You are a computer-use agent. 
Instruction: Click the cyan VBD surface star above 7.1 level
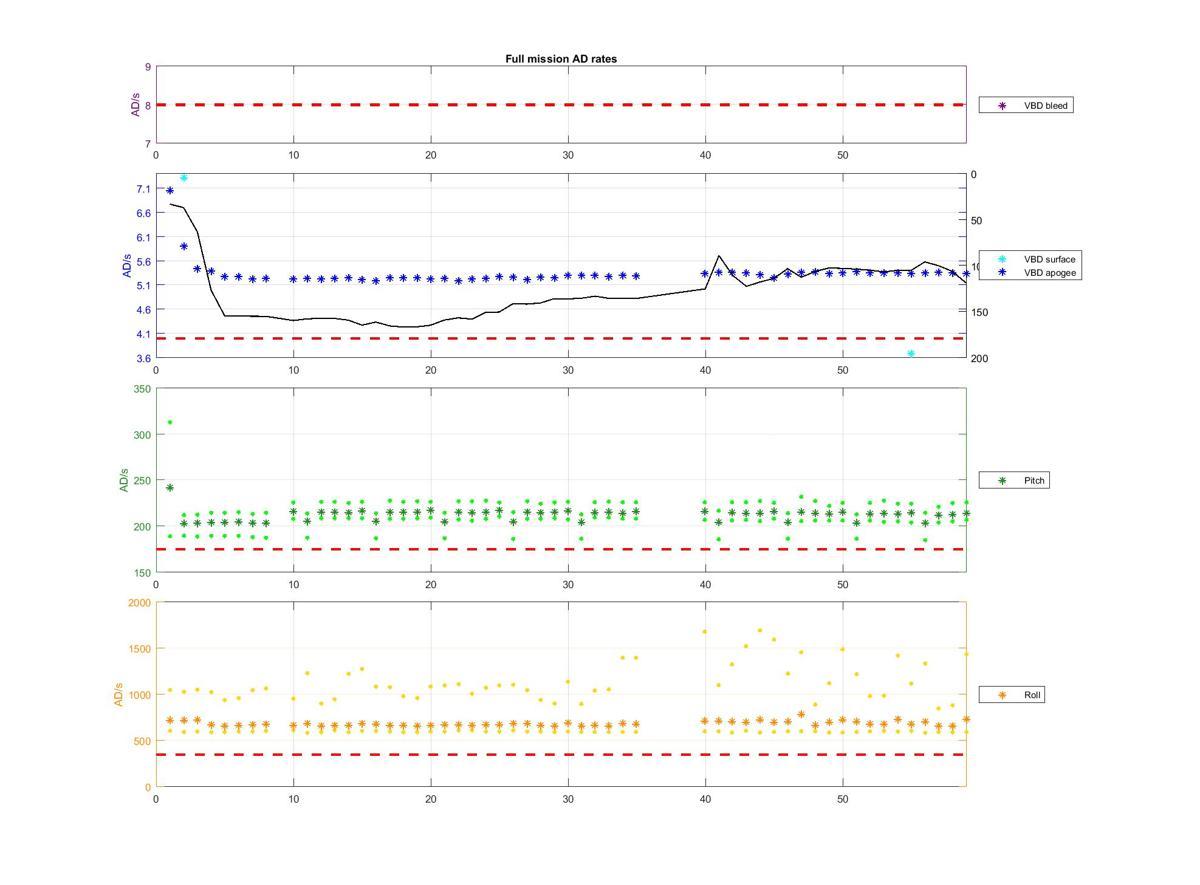tap(184, 178)
